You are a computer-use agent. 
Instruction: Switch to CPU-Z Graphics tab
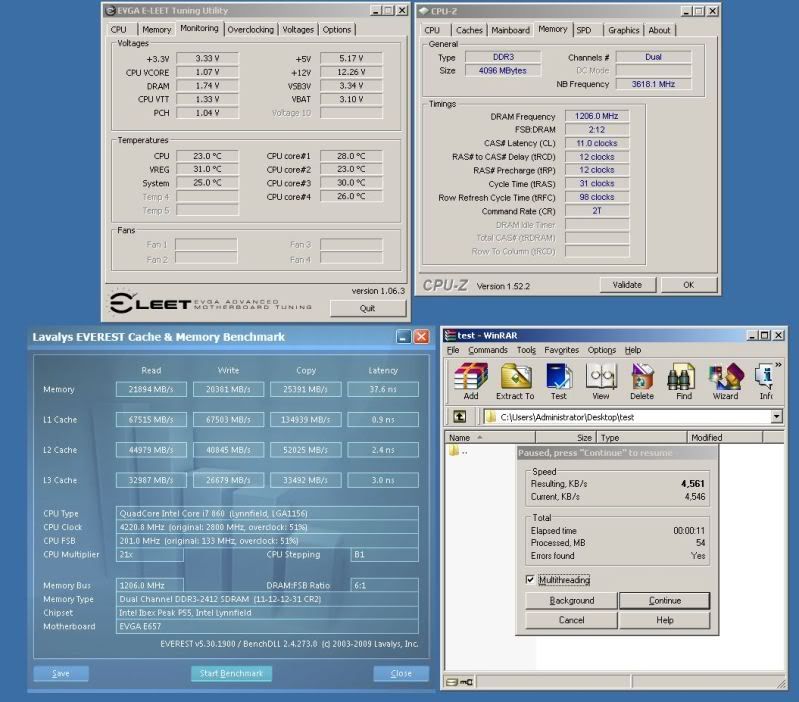click(624, 31)
